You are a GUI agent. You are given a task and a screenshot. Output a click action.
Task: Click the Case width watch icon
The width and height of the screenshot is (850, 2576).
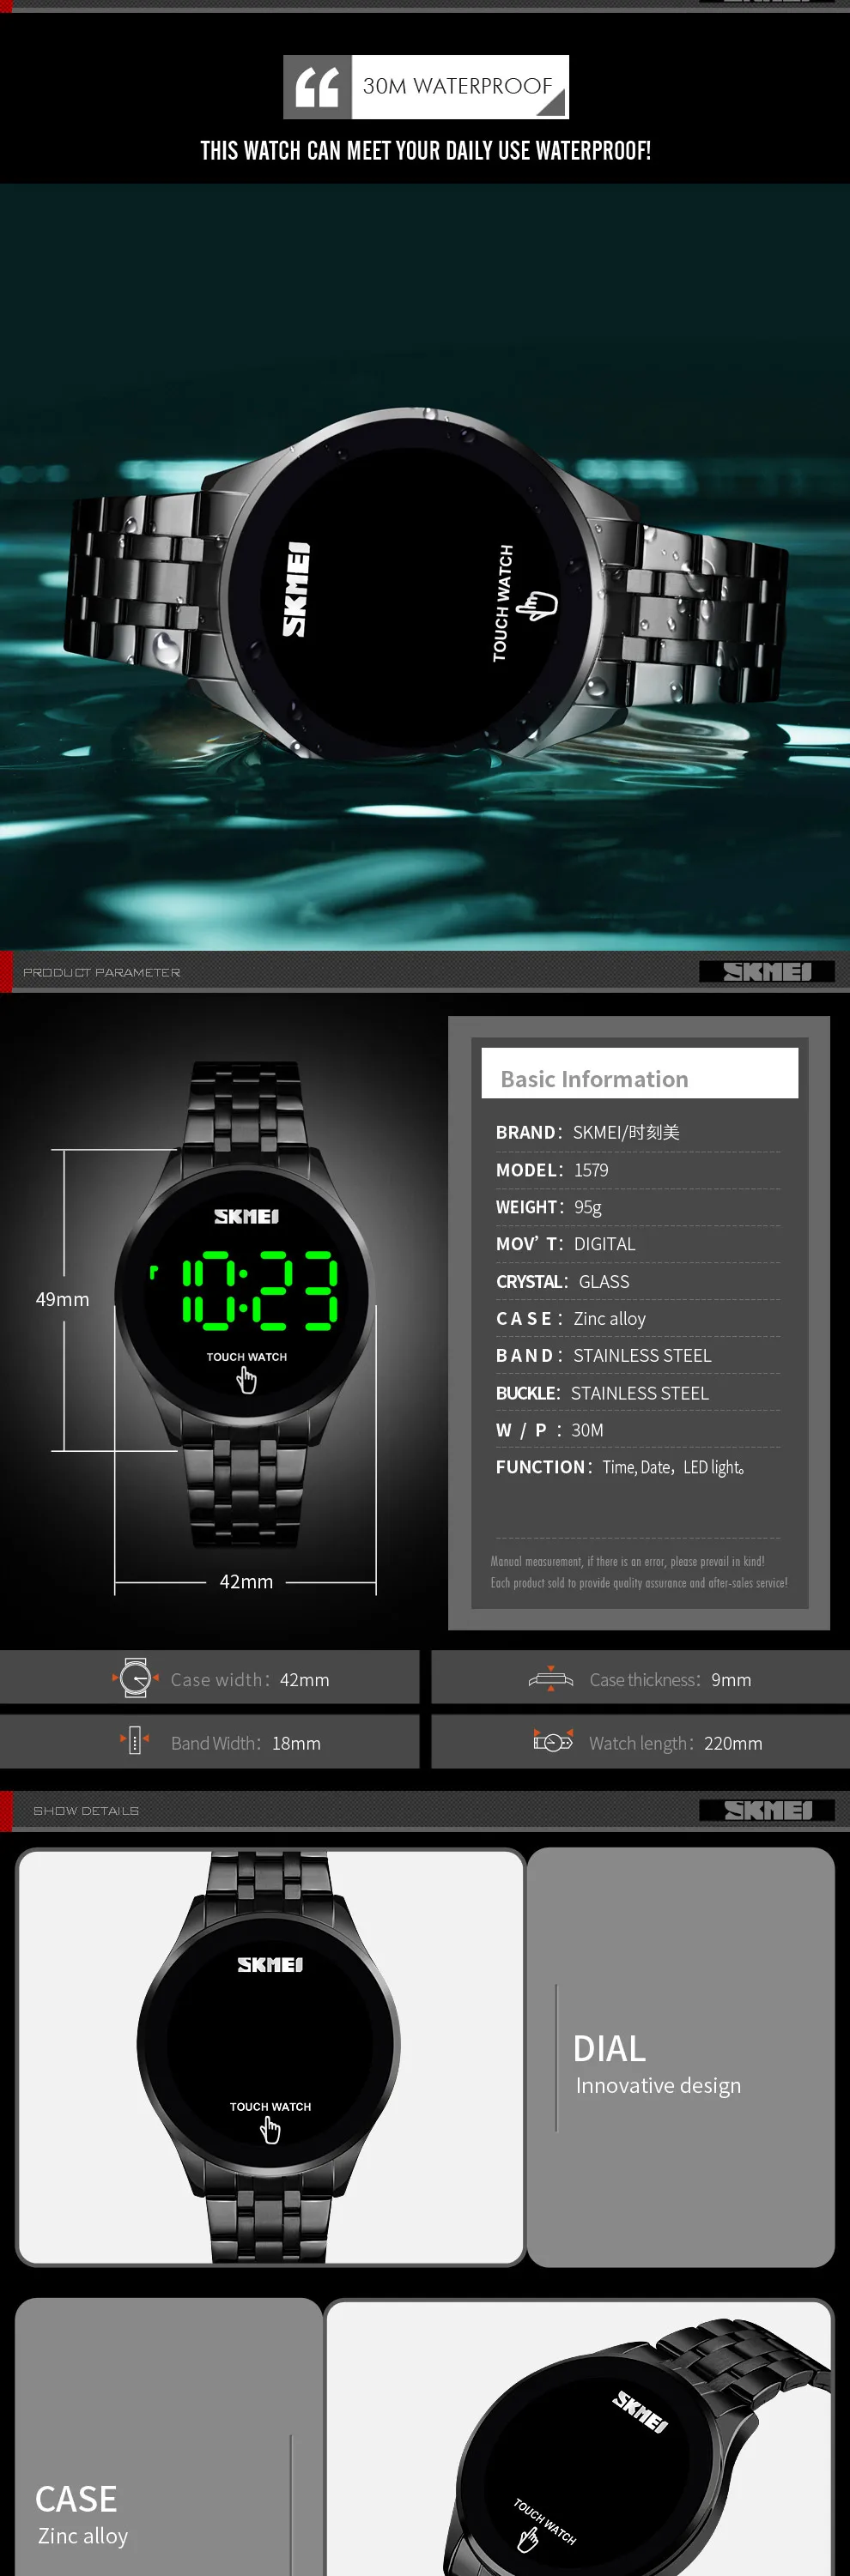pos(135,1678)
